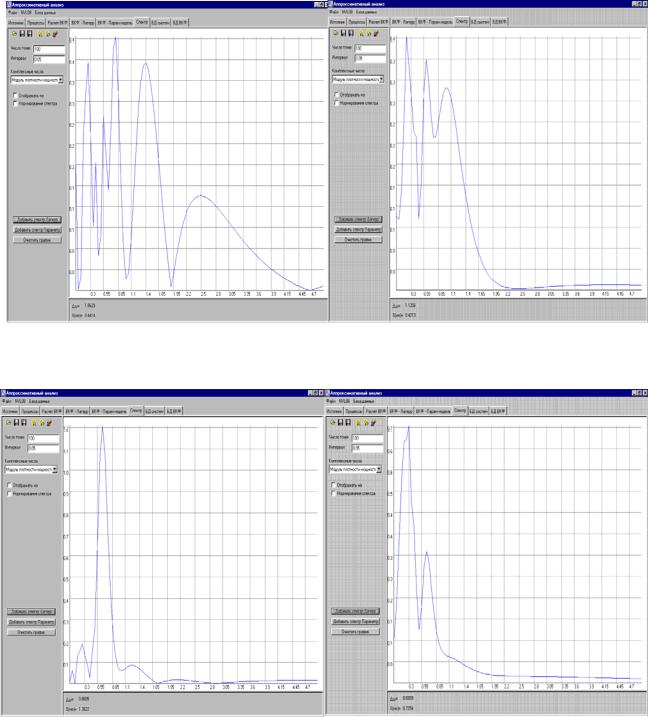Open the 'ВКФ - Лагерр' tab in the bottom-right window

coord(401,412)
